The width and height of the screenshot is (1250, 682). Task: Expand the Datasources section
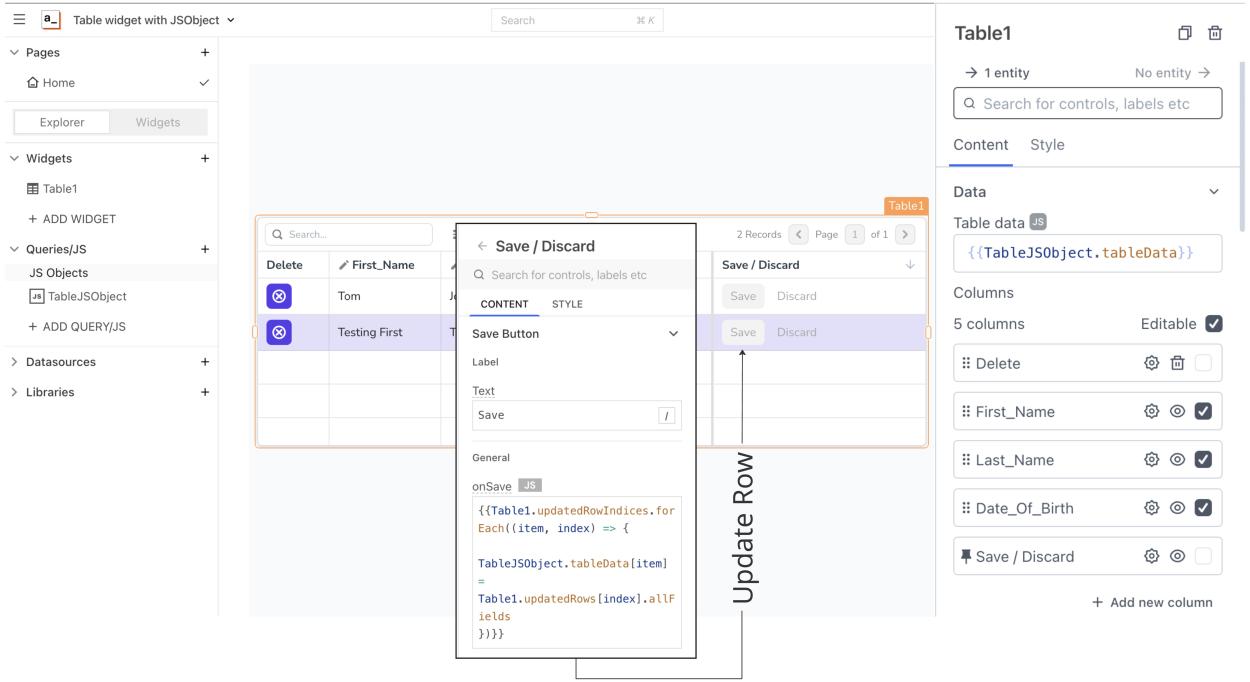pyautogui.click(x=14, y=362)
